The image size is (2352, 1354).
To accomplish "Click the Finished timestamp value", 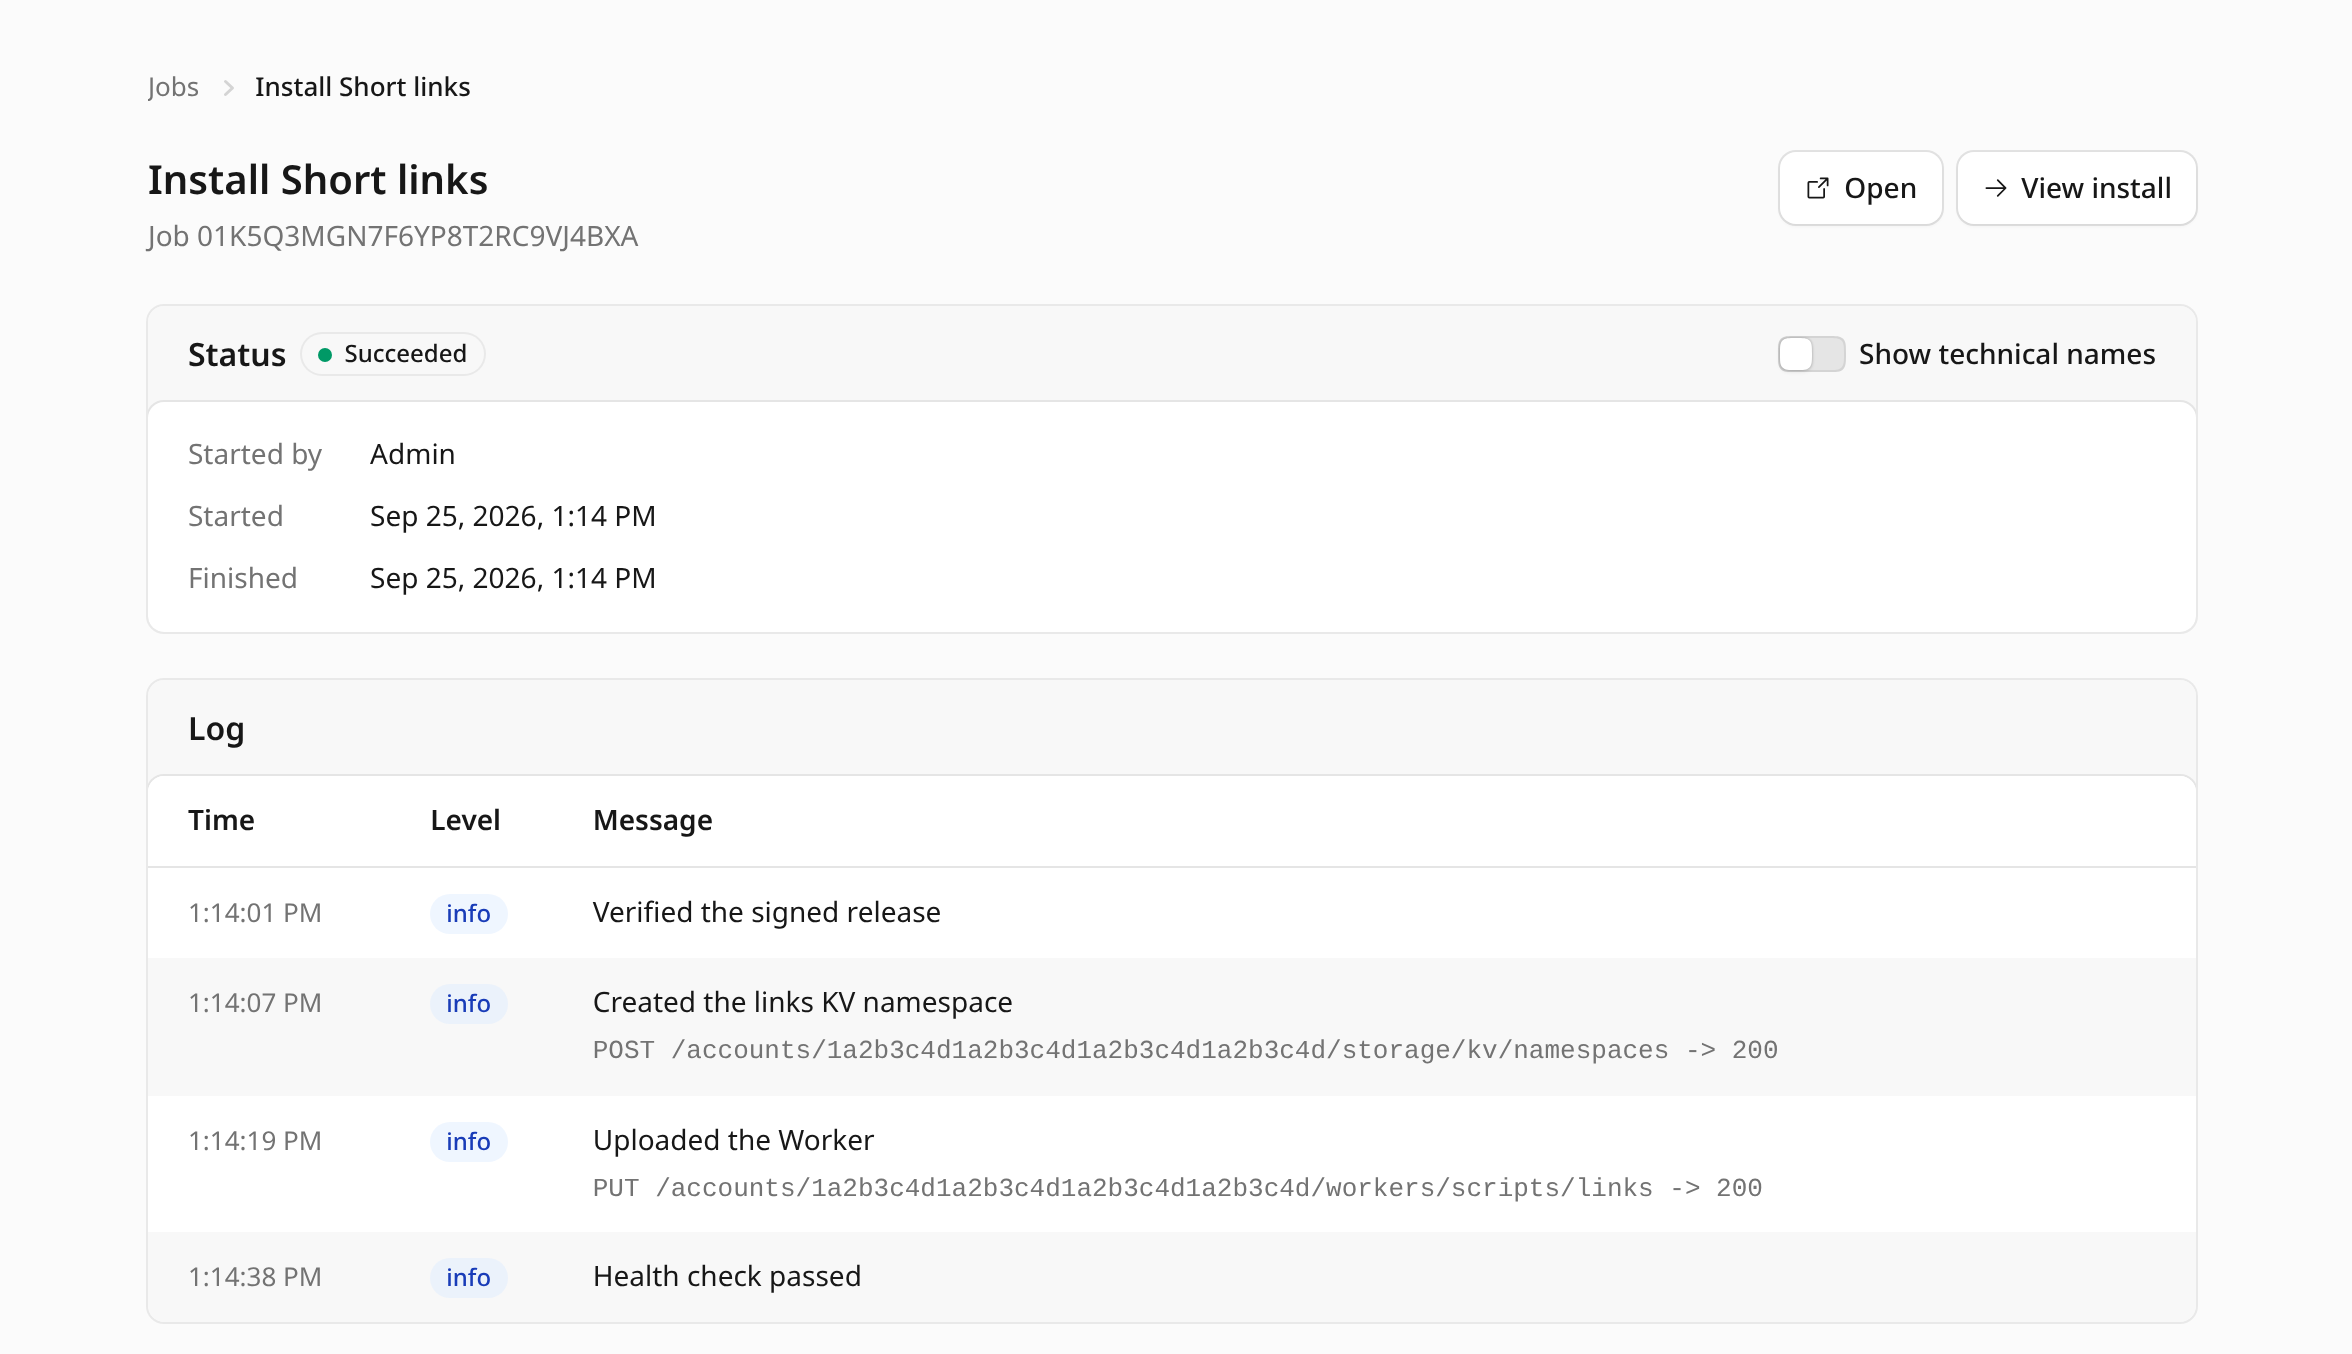I will (x=512, y=578).
